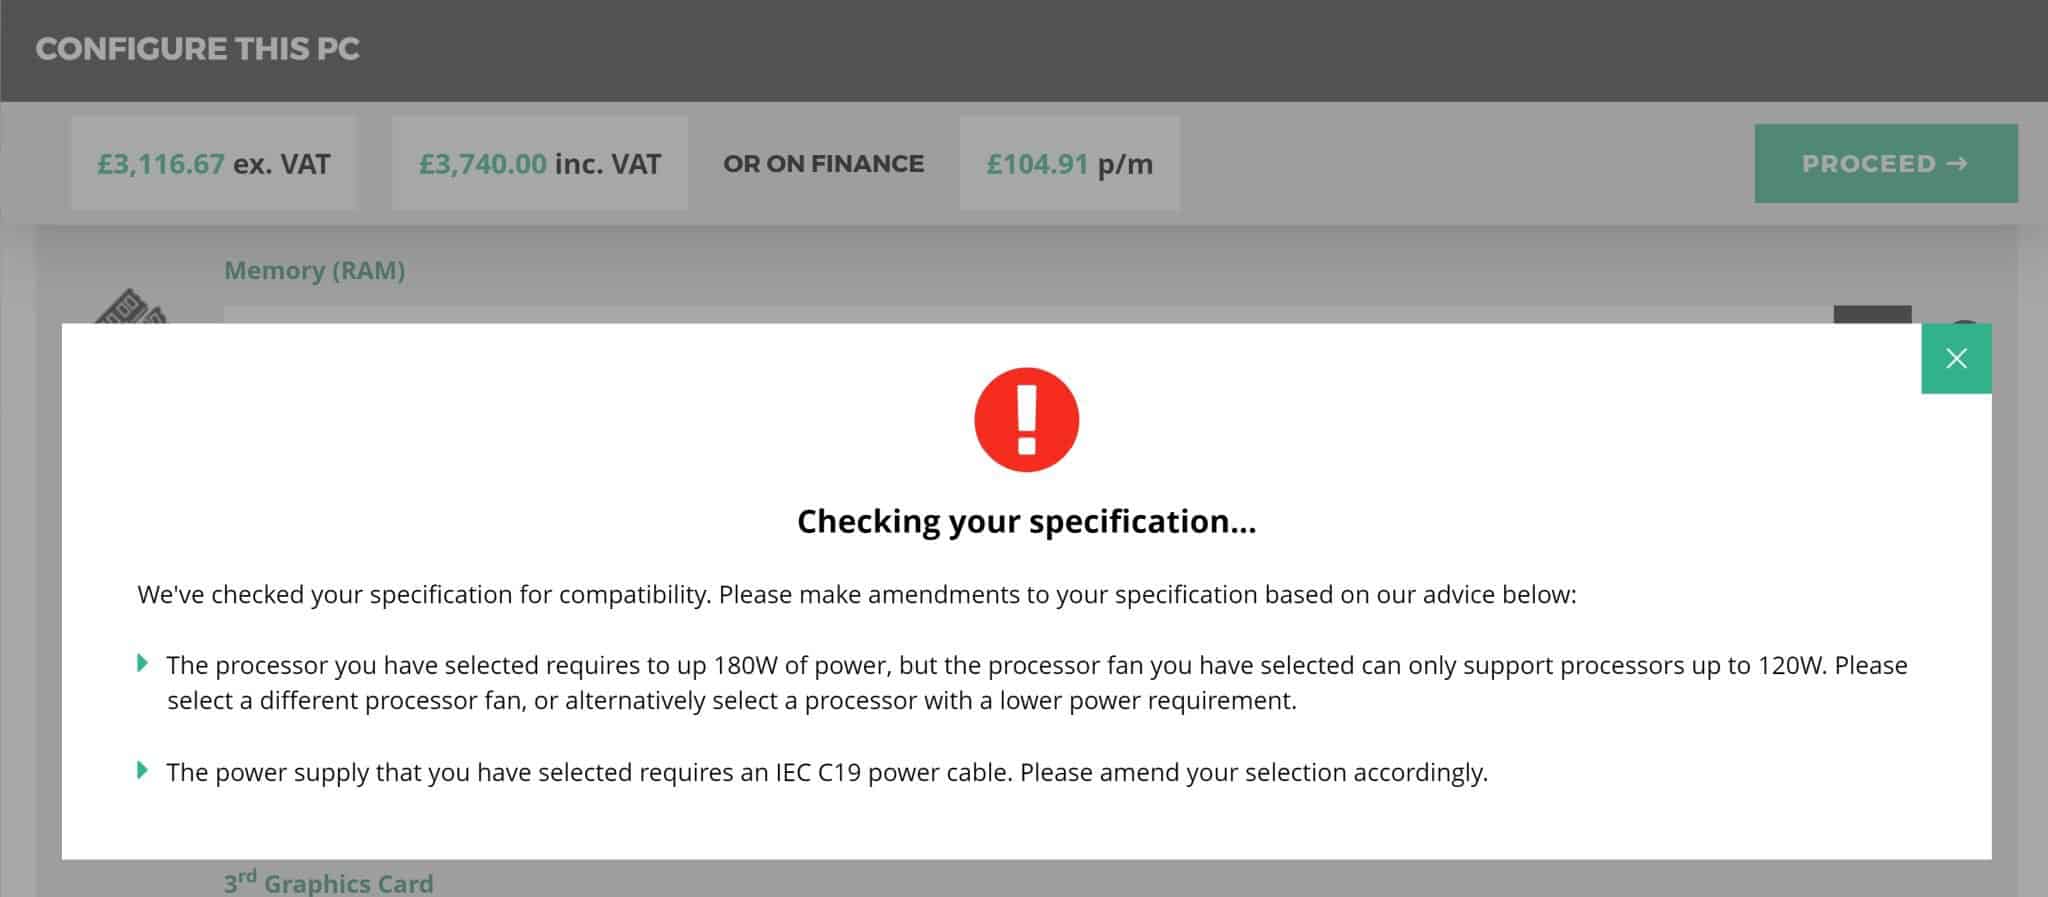The width and height of the screenshot is (2048, 897).
Task: Click the "Checking your specification..." dialog heading
Action: [1026, 521]
